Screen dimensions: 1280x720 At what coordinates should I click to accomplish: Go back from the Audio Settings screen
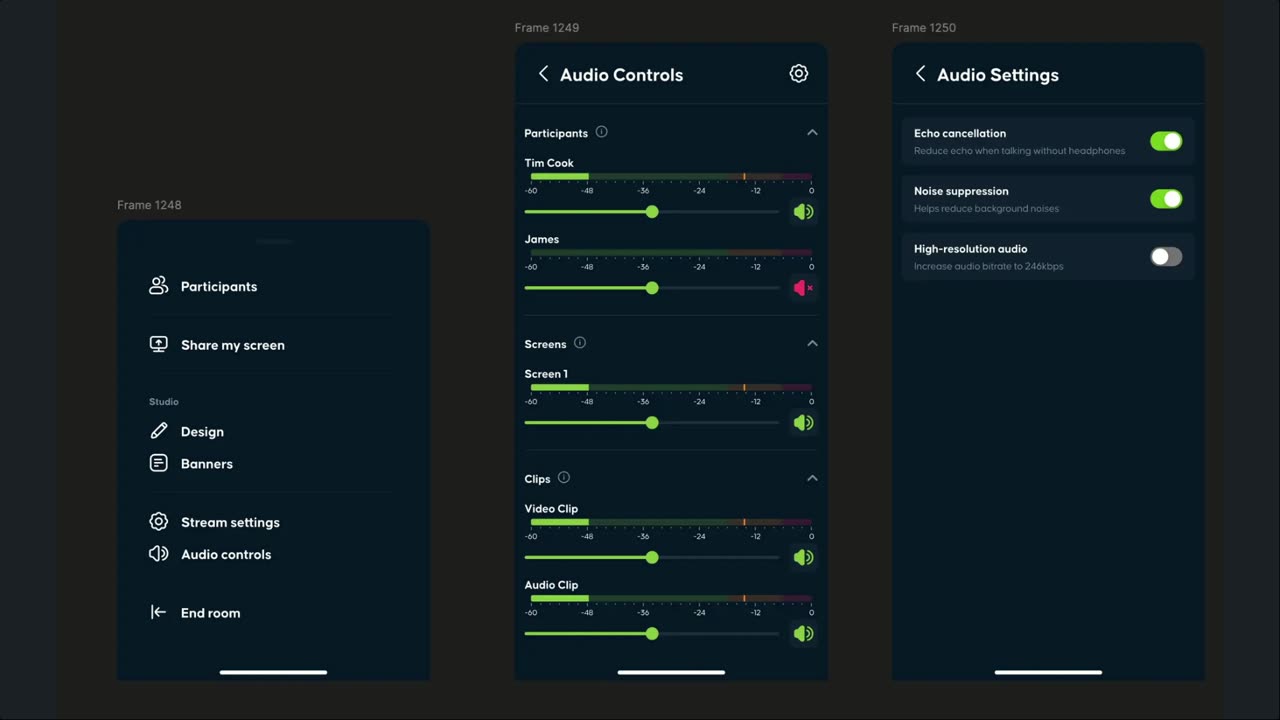(920, 74)
